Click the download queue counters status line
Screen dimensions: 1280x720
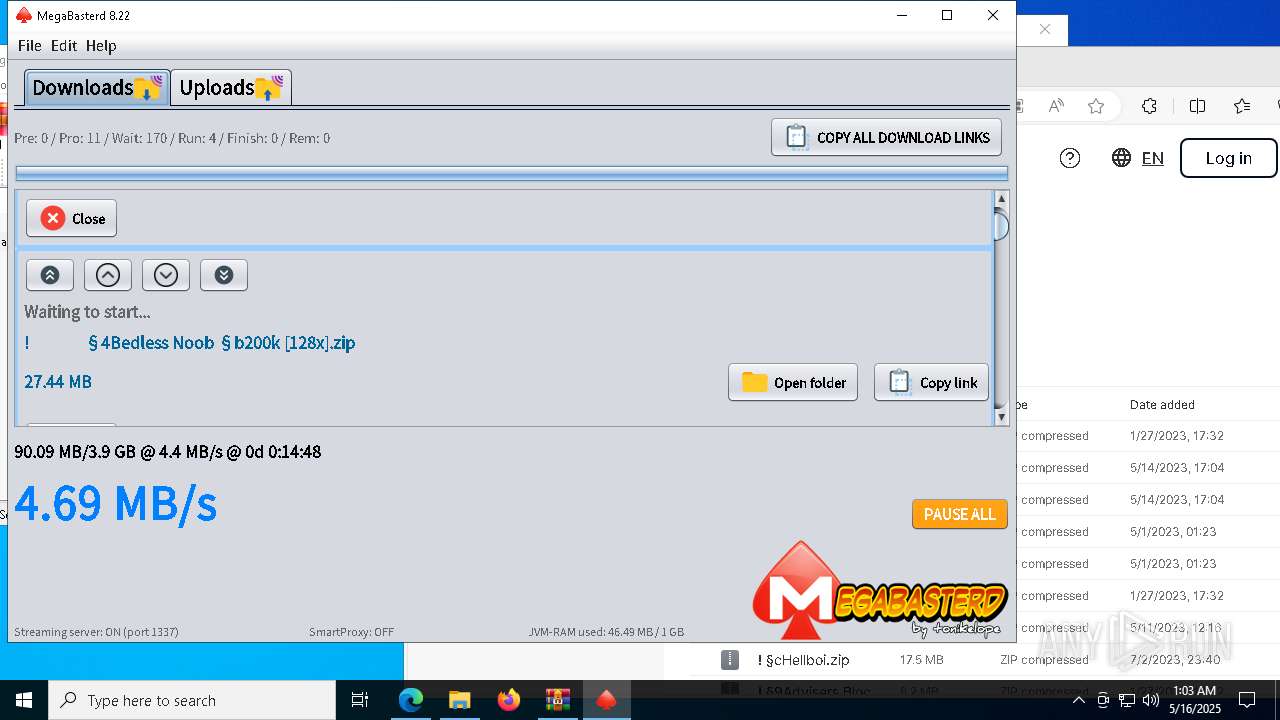click(172, 138)
